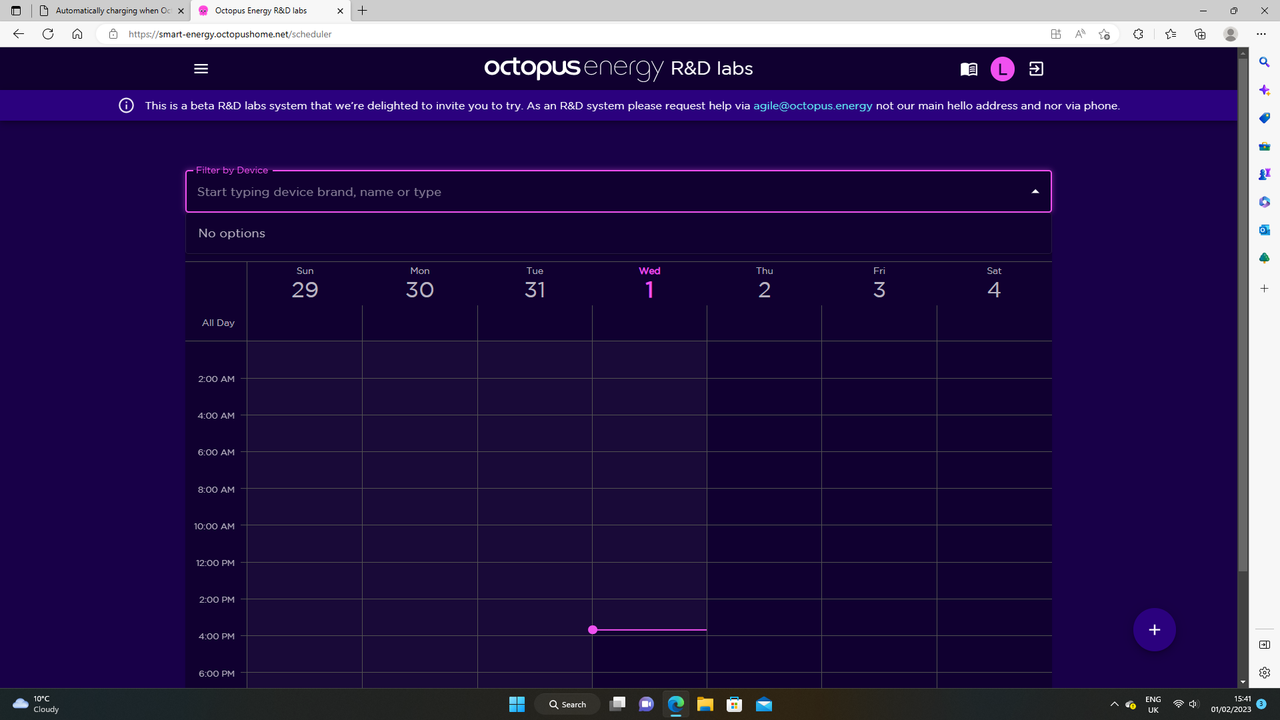Screen dimensions: 1280x720
Task: Go to the browser home page
Action: pos(77,34)
